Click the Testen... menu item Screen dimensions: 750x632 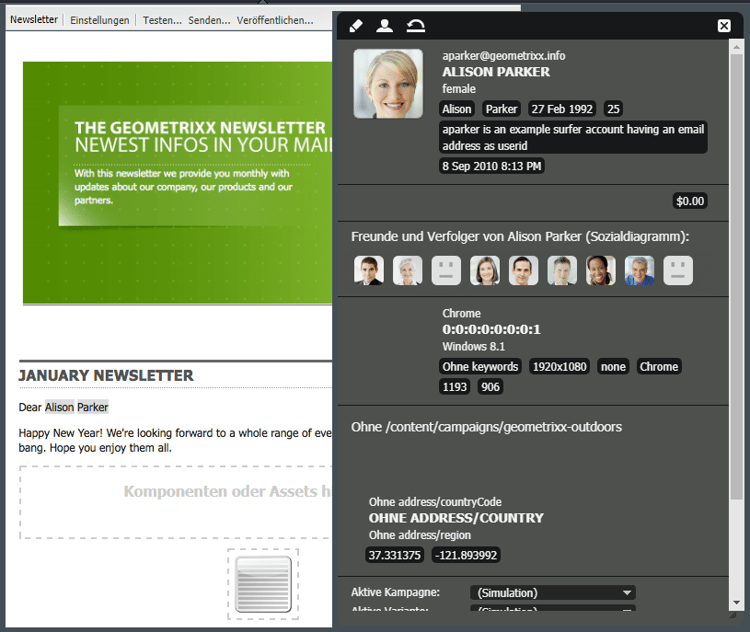(x=162, y=20)
